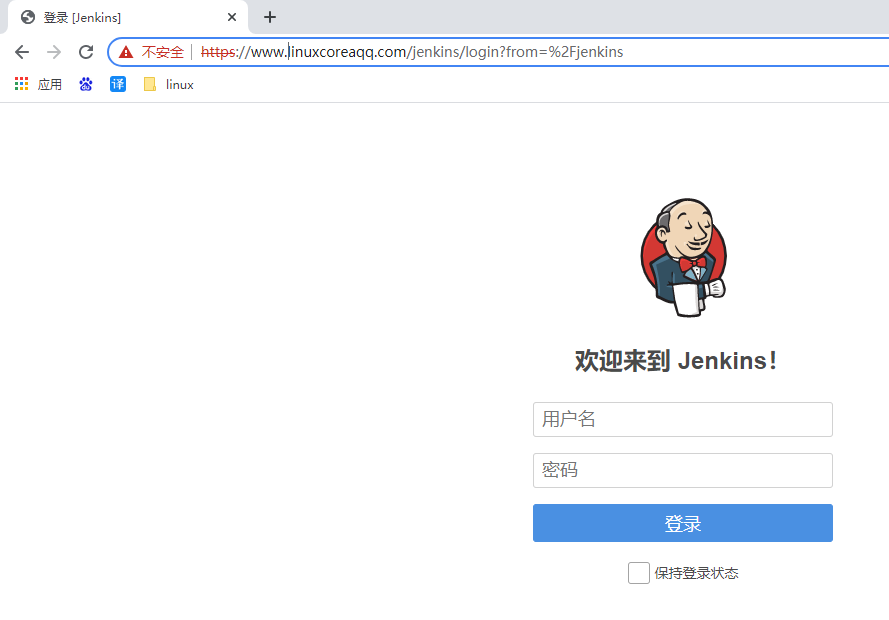The height and width of the screenshot is (620, 889).
Task: Open the Baidu paw bookmark
Action: coord(86,84)
